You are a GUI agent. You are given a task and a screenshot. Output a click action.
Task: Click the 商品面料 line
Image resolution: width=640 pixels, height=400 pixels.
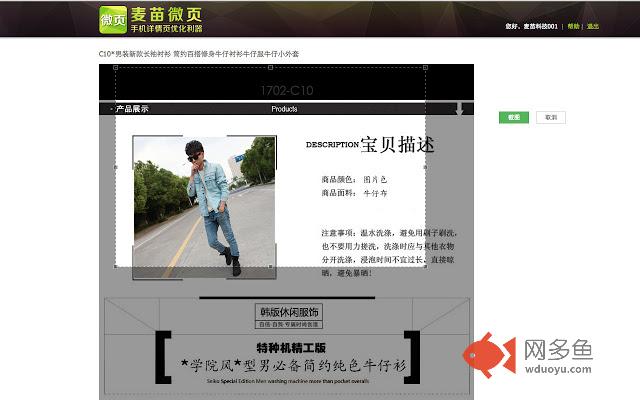(x=354, y=193)
